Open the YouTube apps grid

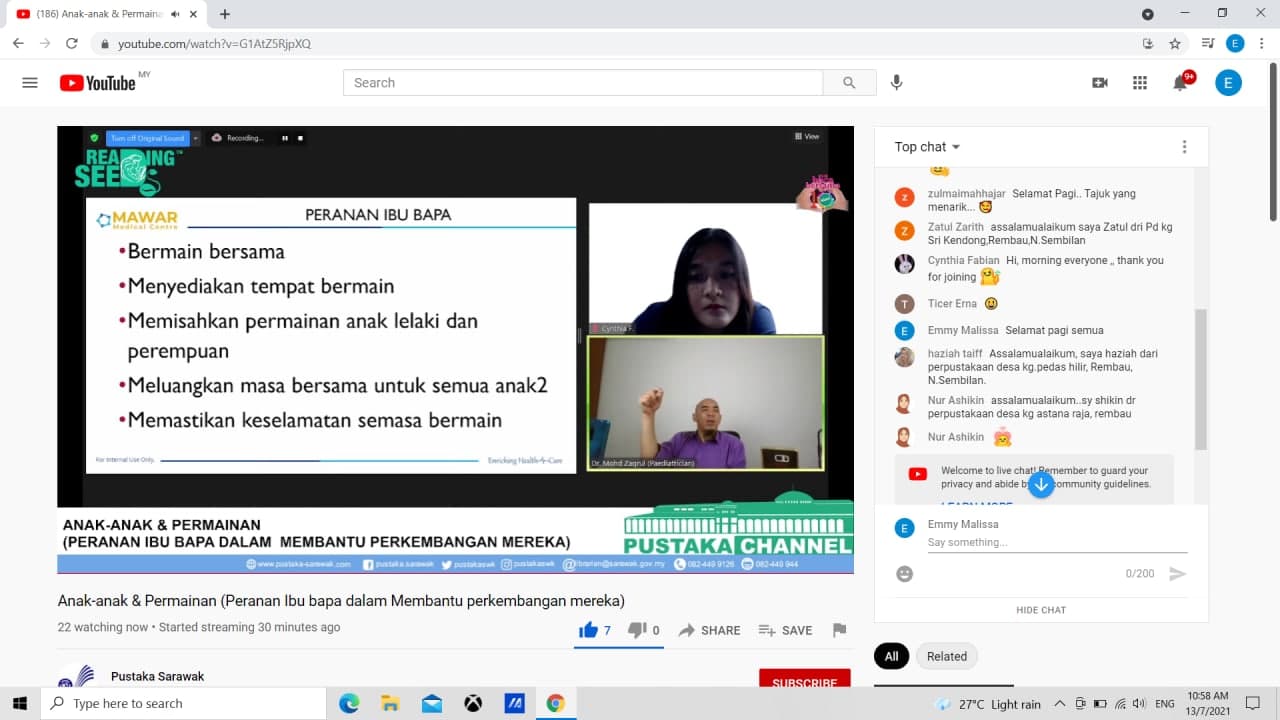1140,83
